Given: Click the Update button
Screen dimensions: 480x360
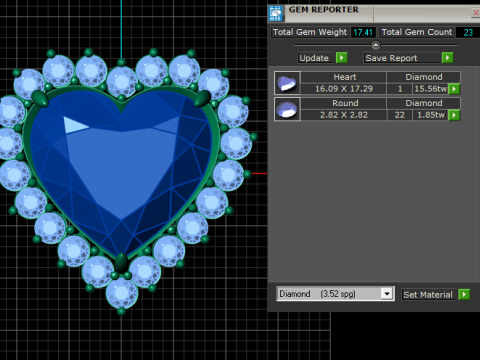Looking at the screenshot, I should click(x=316, y=58).
